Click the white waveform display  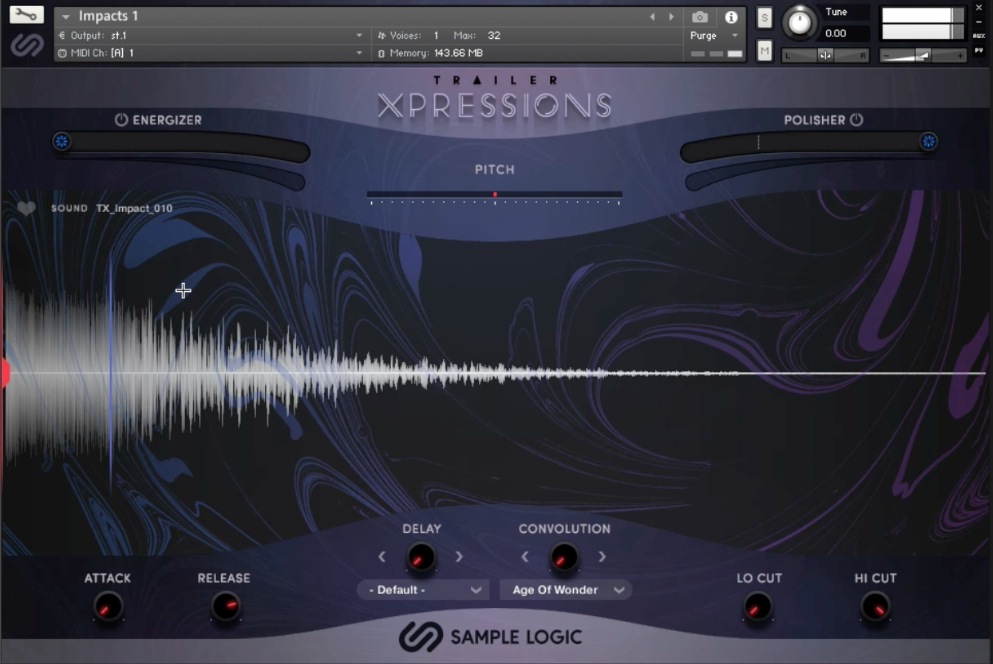(494, 374)
